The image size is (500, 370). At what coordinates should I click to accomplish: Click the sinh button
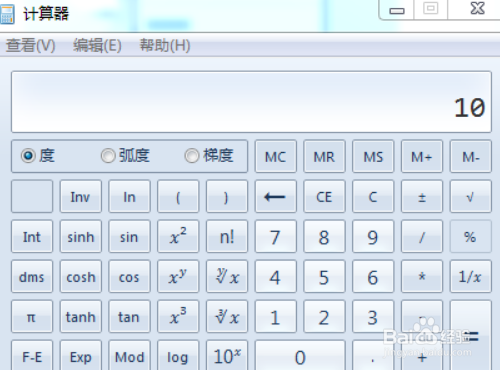81,237
